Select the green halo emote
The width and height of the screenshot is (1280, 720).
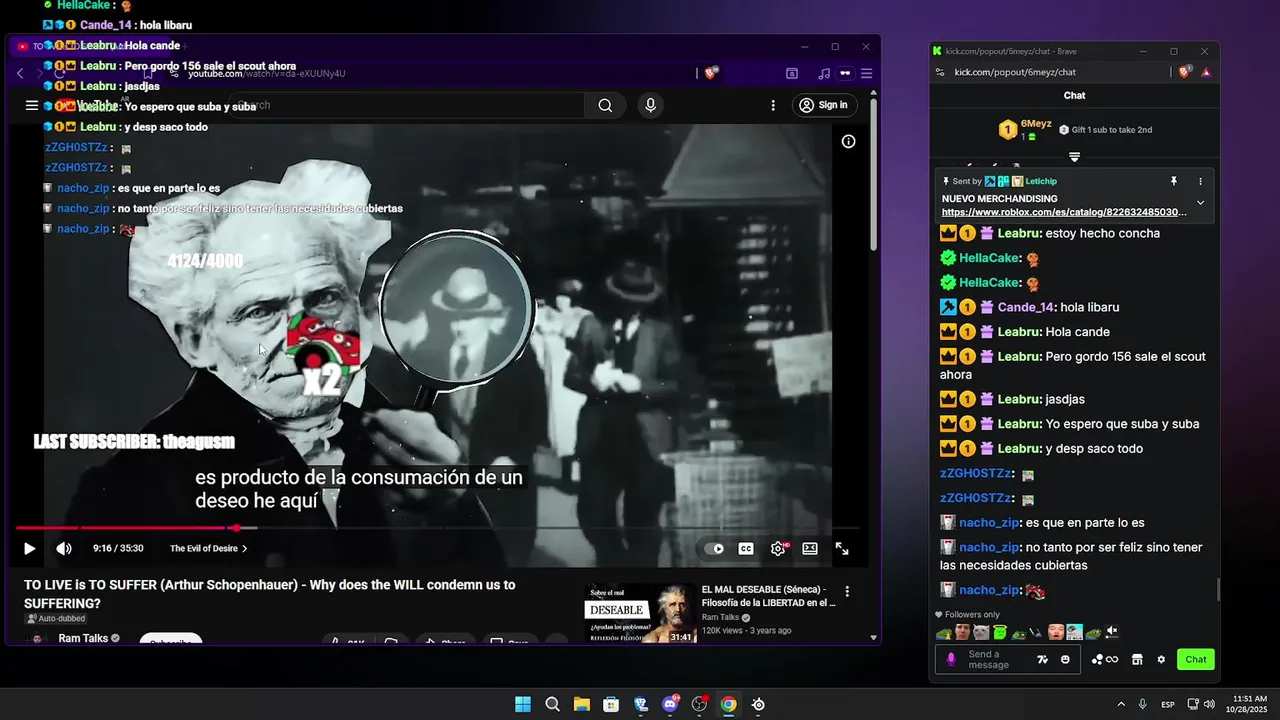tap(998, 632)
